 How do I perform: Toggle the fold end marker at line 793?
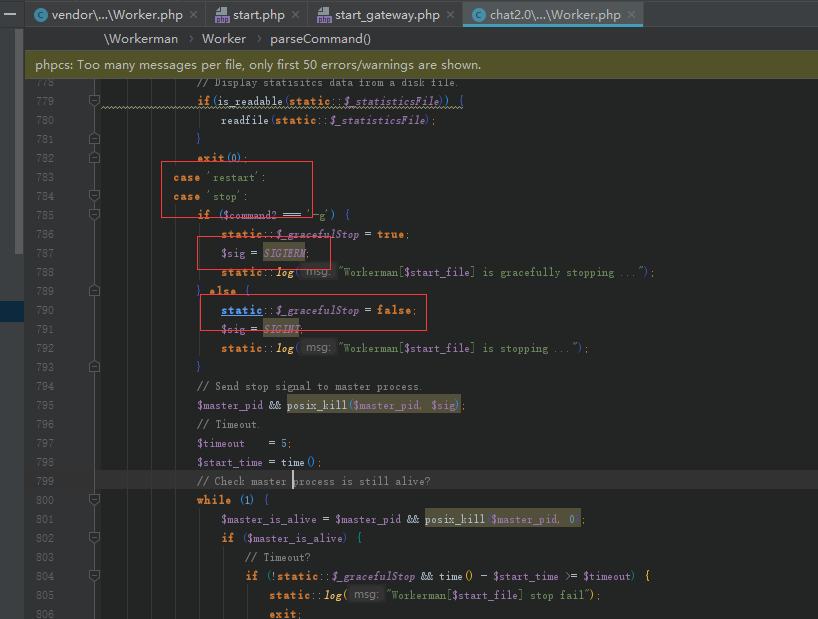coord(94,367)
